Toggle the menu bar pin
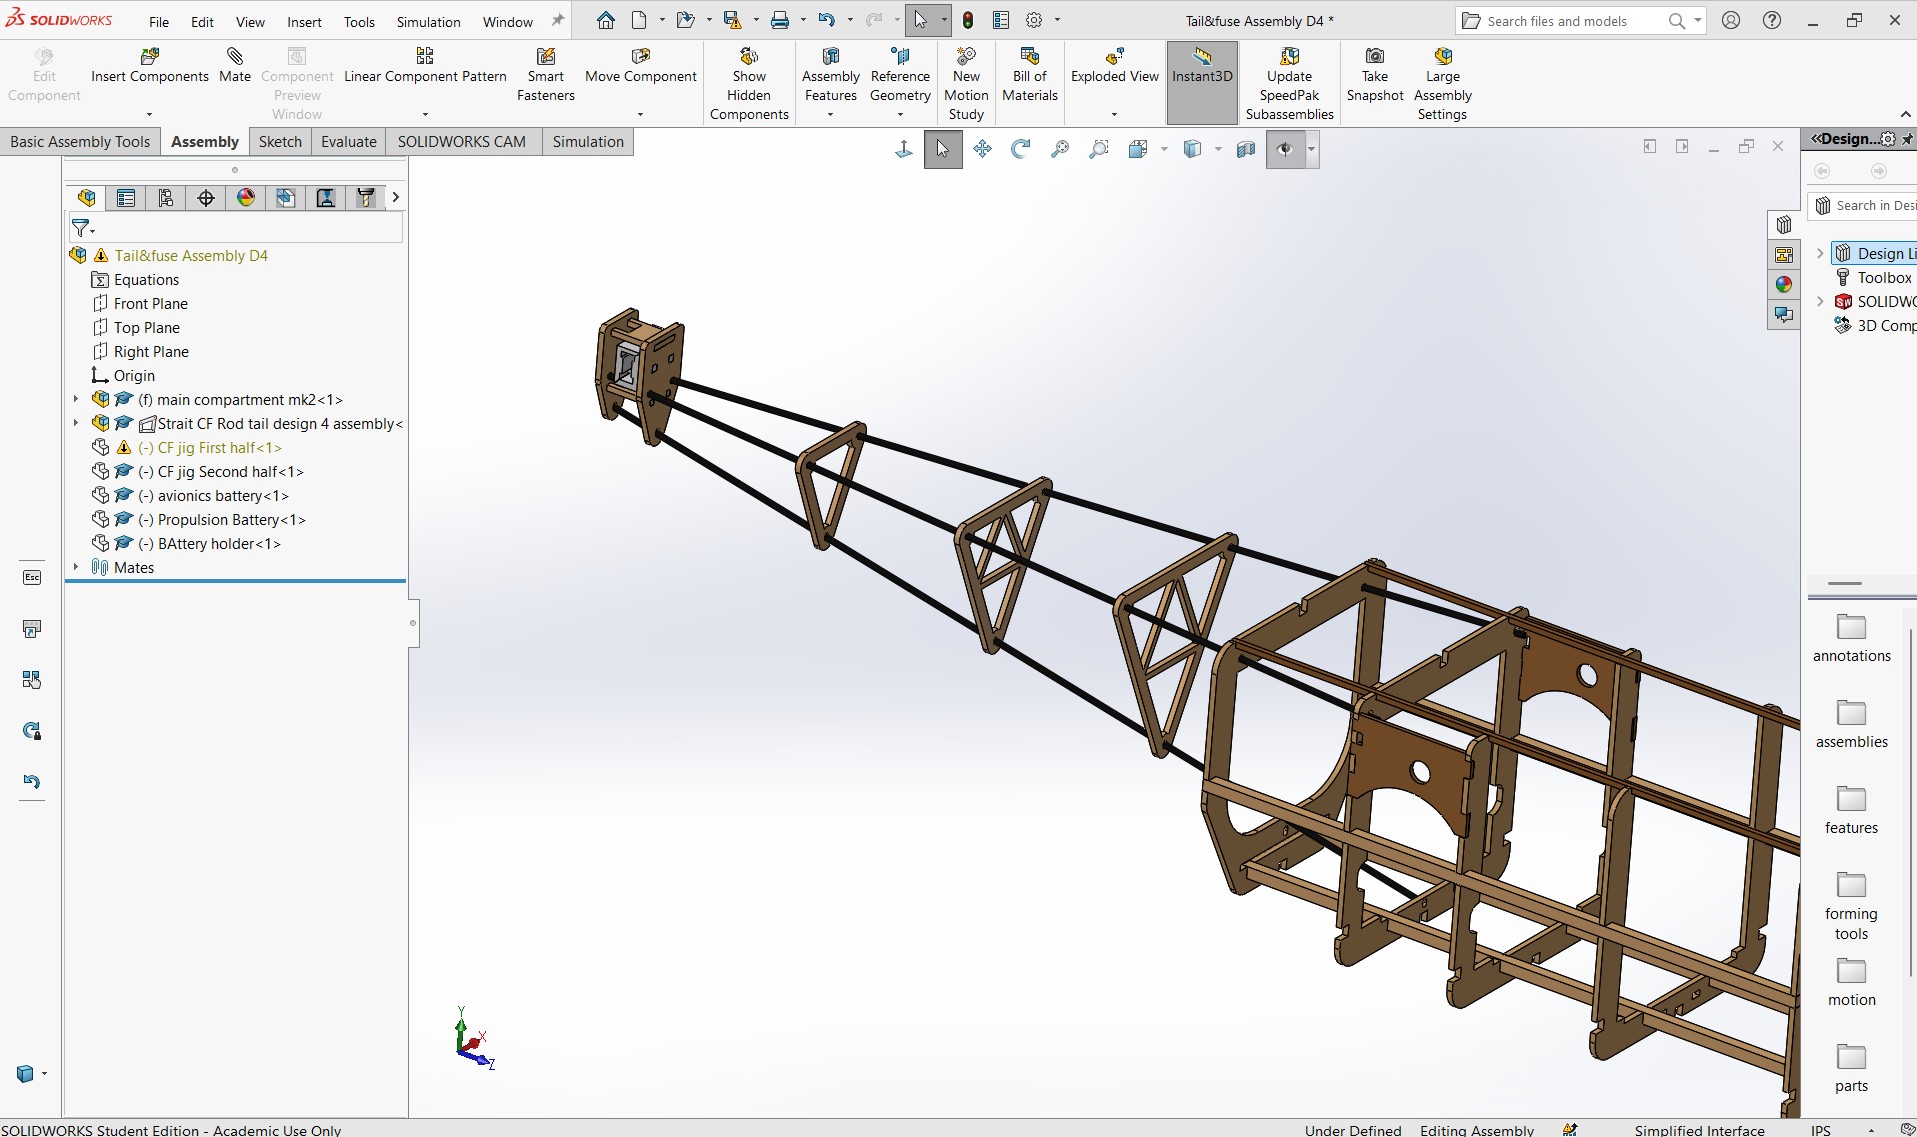Screen dimensions: 1917x1137 pos(558,20)
